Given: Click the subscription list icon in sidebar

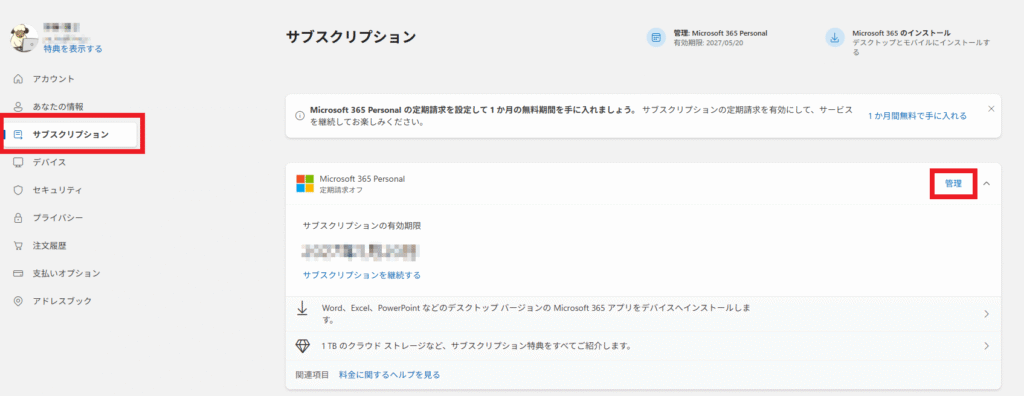Looking at the screenshot, I should pos(18,135).
